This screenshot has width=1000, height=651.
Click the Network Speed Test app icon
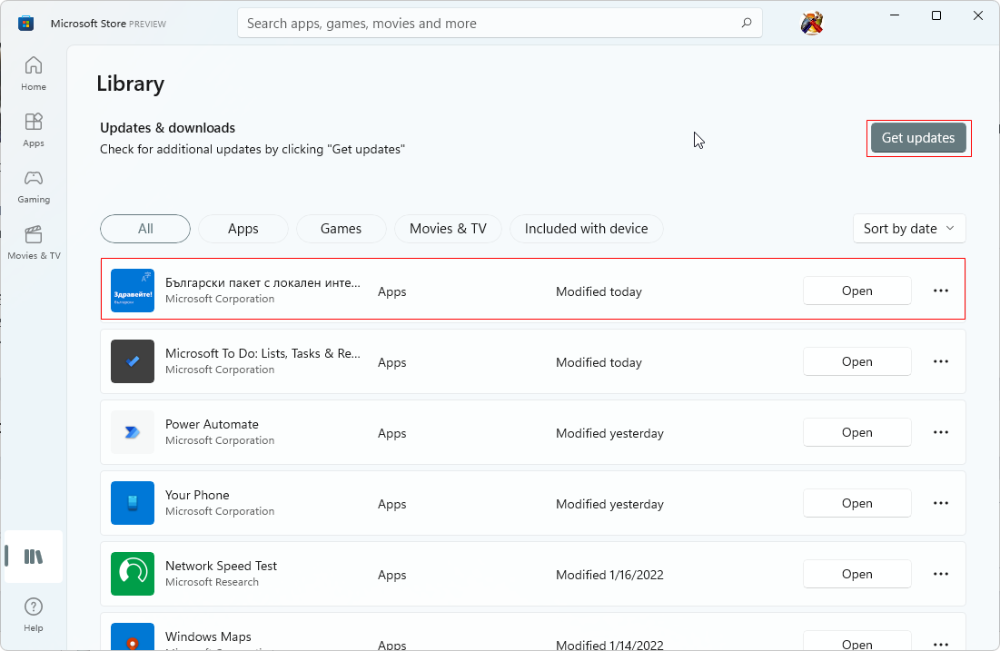coord(133,573)
